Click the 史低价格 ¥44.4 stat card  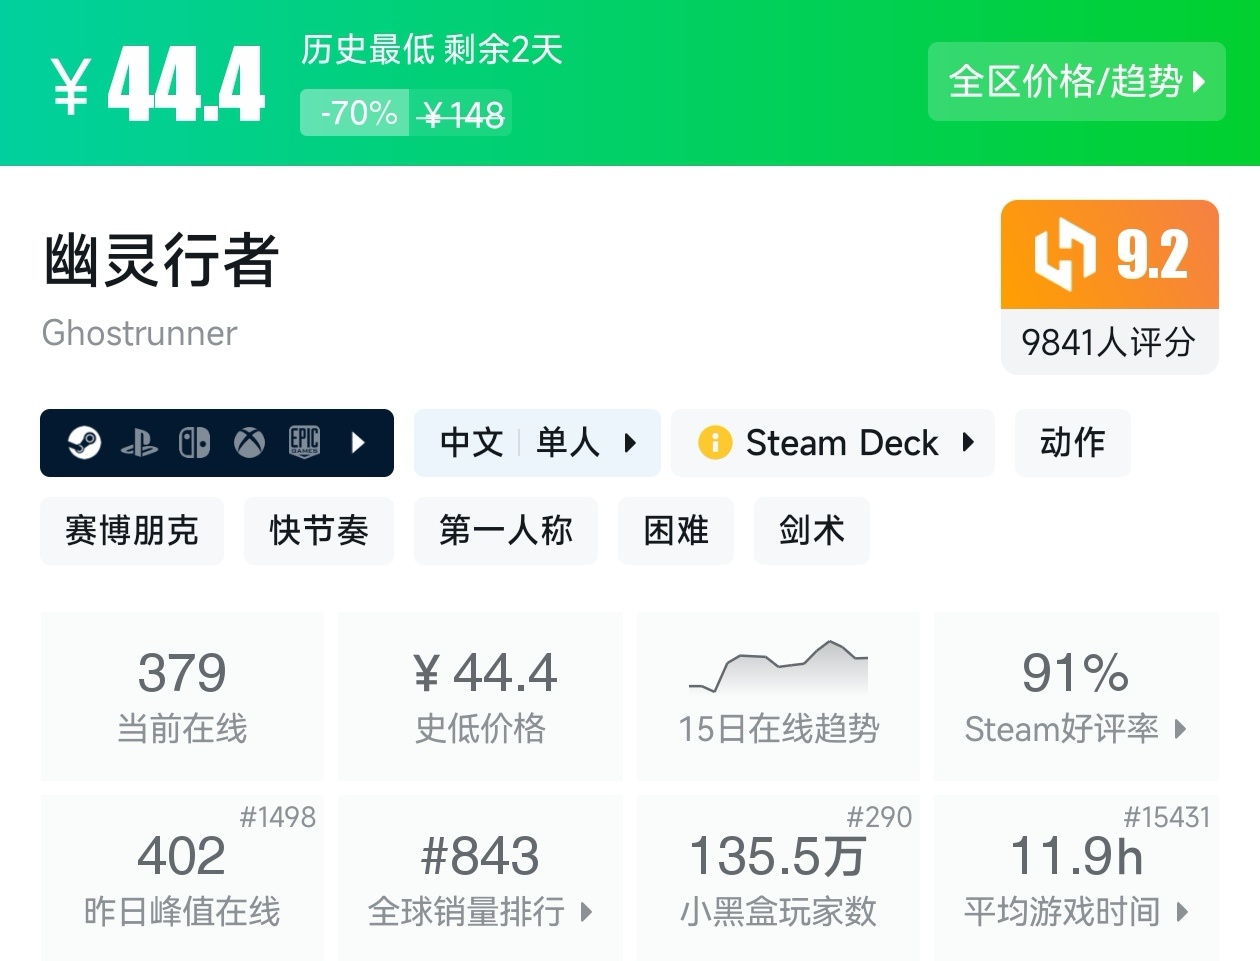[x=480, y=696]
